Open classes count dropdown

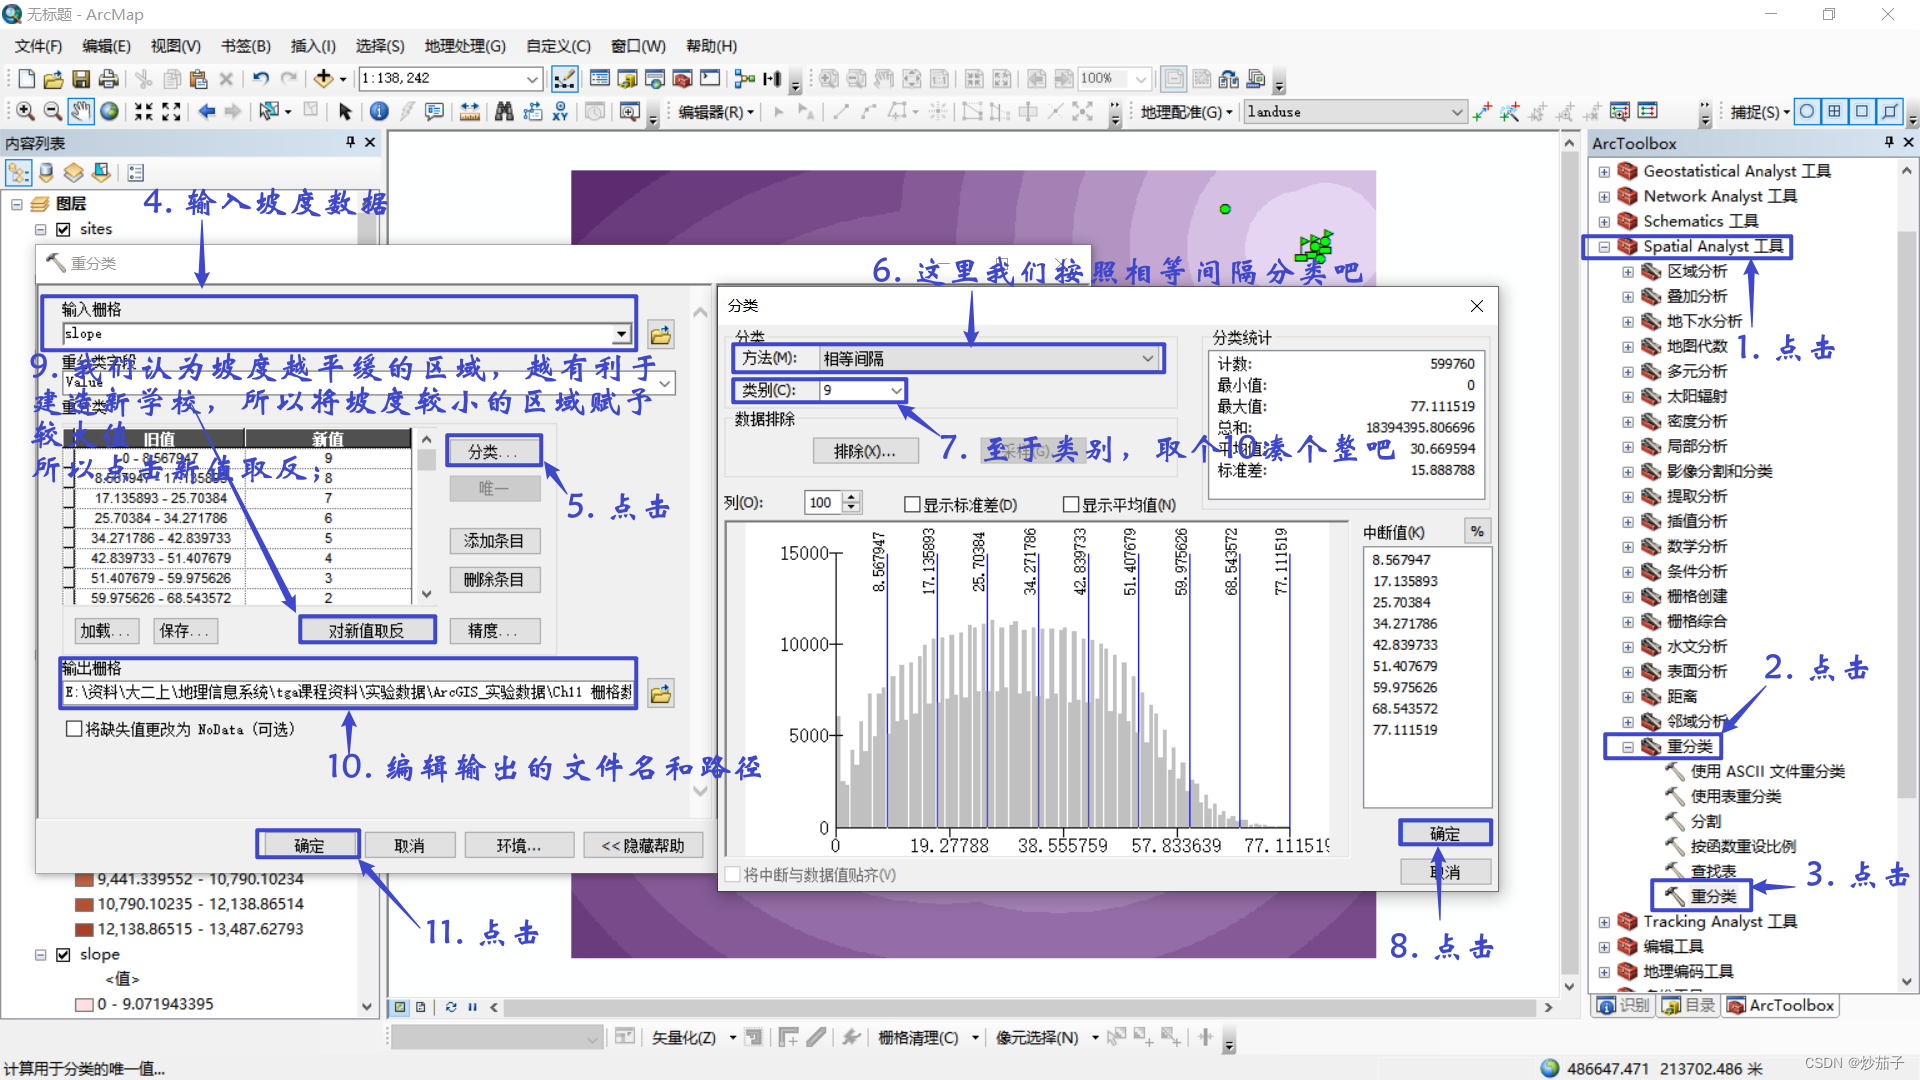pos(896,390)
